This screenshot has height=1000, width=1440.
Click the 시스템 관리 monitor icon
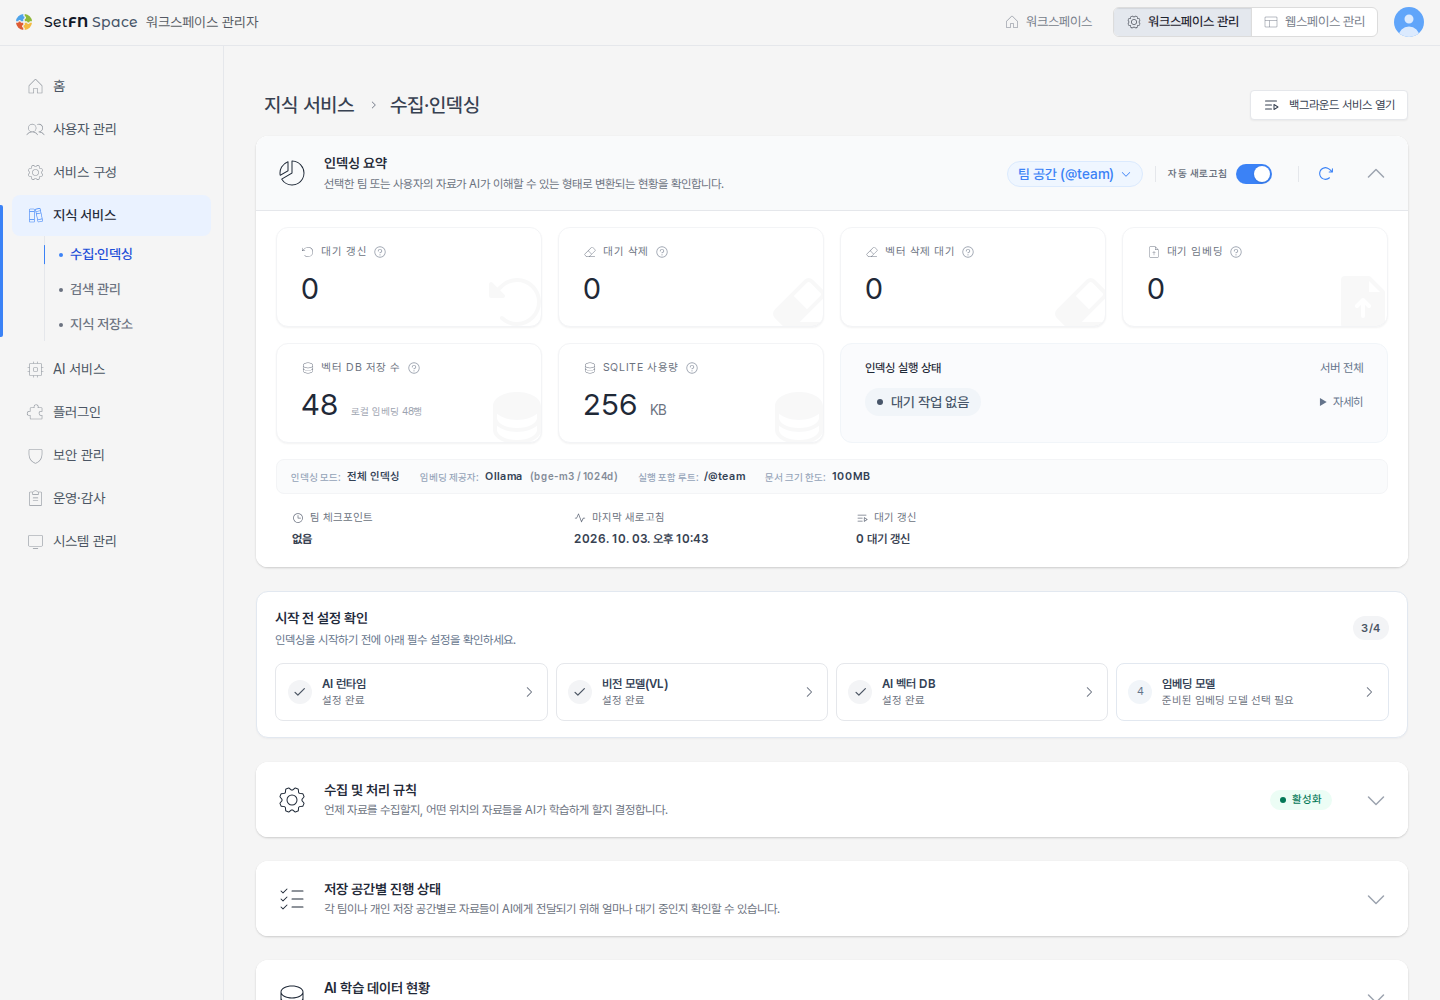pyautogui.click(x=35, y=541)
